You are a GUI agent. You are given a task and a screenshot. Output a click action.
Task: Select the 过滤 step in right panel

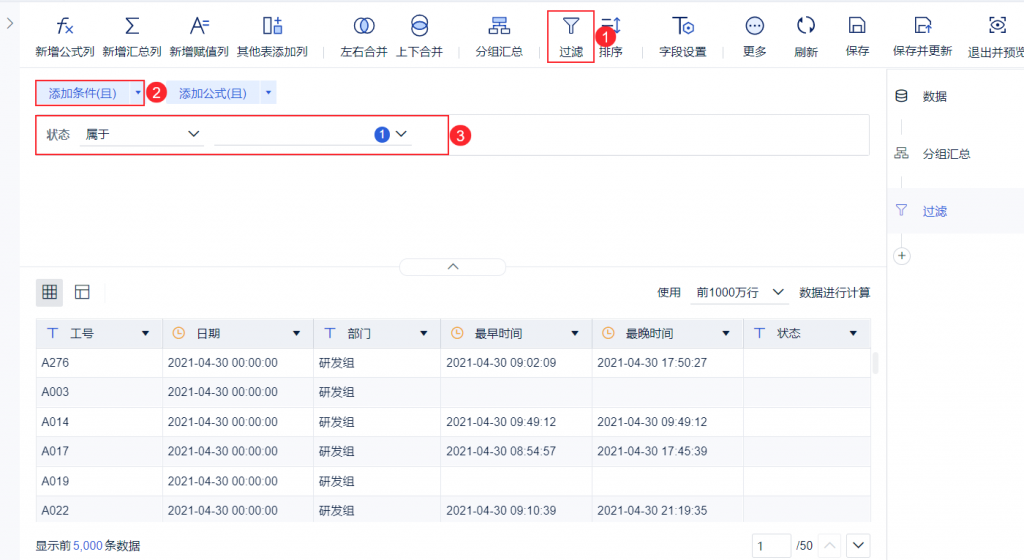click(x=955, y=211)
